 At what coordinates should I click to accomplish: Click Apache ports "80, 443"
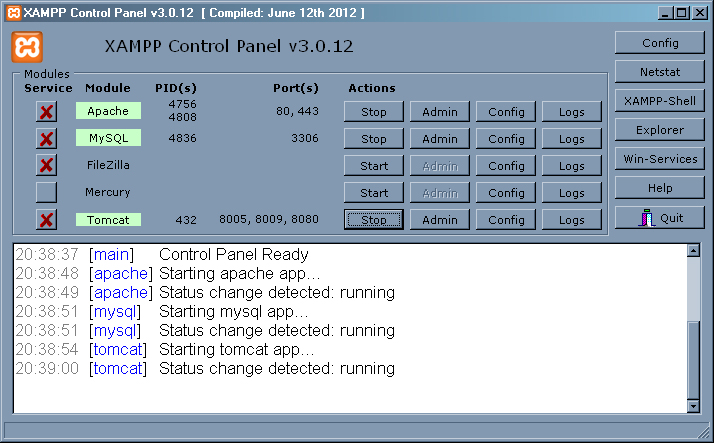(x=297, y=111)
